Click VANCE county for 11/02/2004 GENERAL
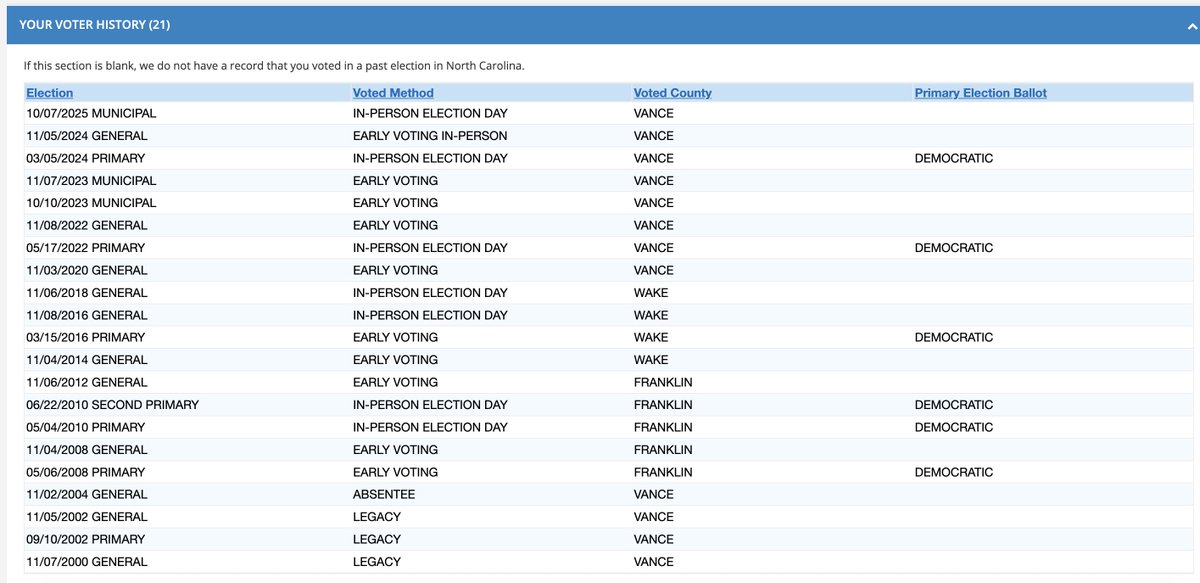This screenshot has height=583, width=1200. [x=654, y=494]
